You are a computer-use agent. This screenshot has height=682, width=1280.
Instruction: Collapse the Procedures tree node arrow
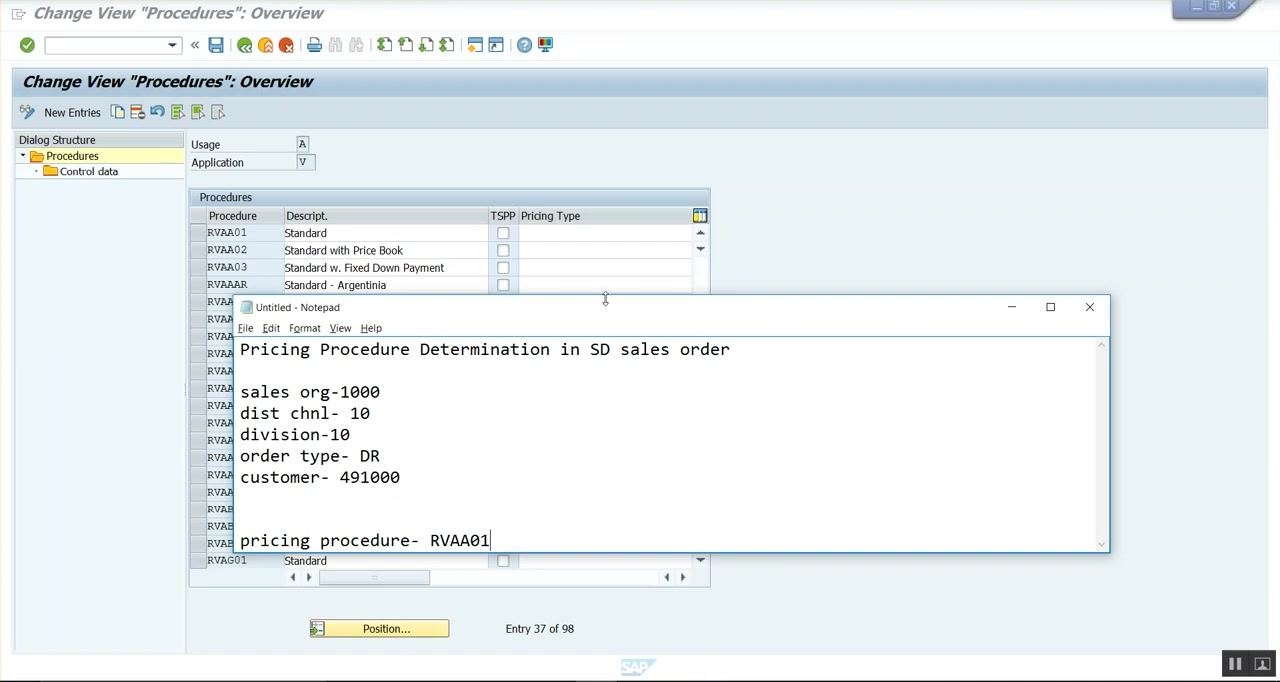pyautogui.click(x=23, y=156)
